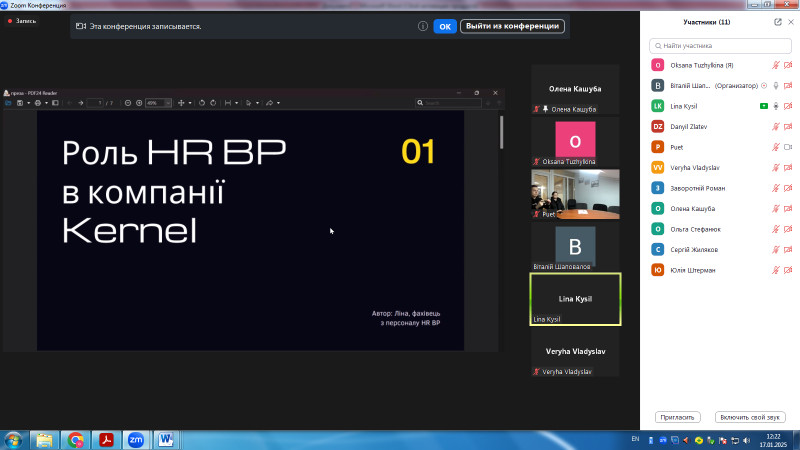Screen dimensions: 800x450
Task: Select Ольга Стефанюк in participants list
Action: click(698, 229)
